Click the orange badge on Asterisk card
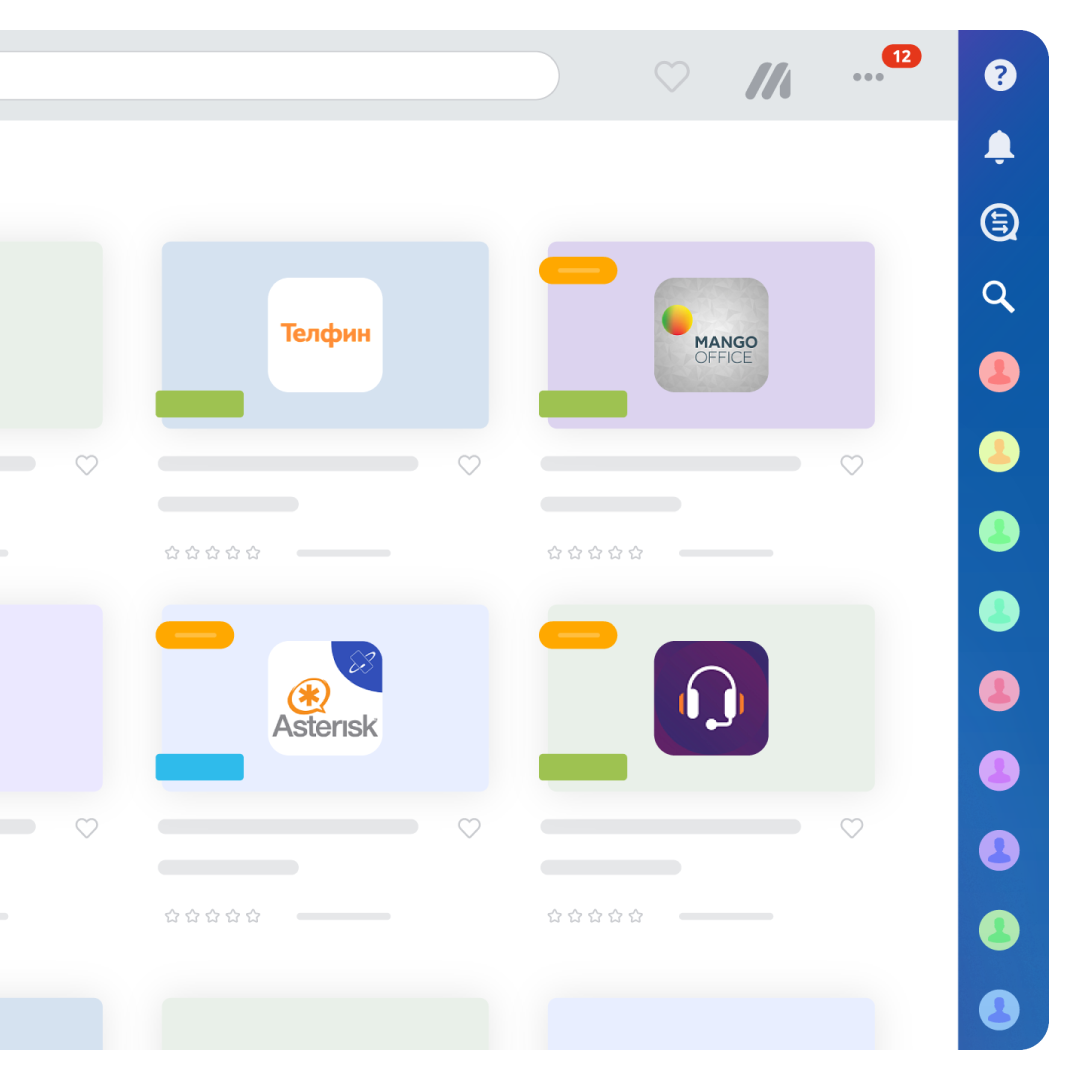 point(195,634)
